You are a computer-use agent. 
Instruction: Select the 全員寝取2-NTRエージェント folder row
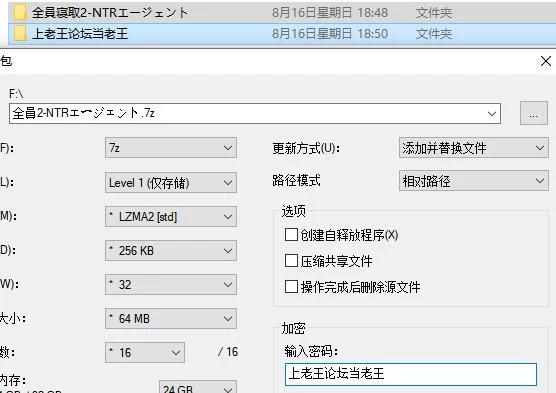tap(282, 13)
